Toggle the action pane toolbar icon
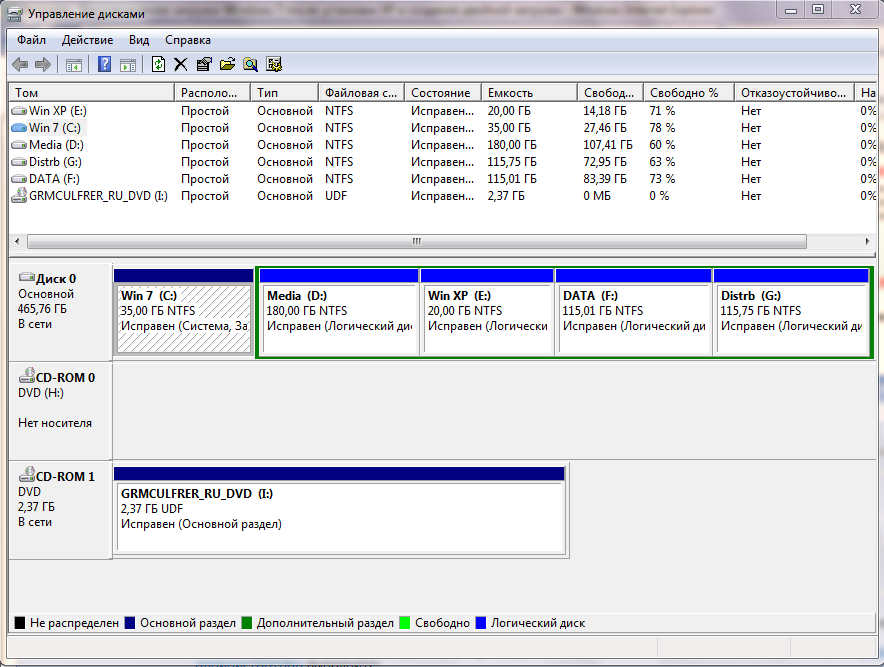884x667 pixels. coord(128,64)
